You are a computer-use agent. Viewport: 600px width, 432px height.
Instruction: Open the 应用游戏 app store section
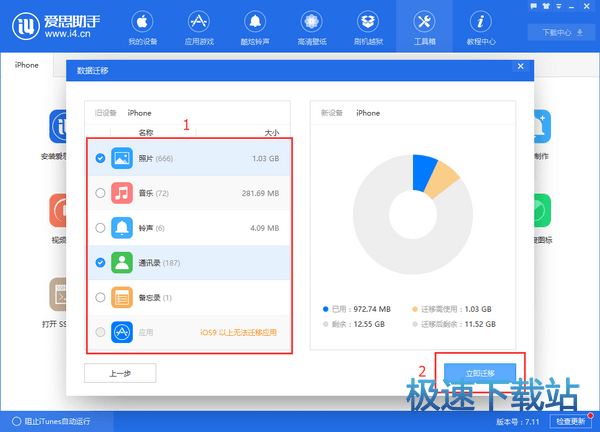[x=199, y=28]
